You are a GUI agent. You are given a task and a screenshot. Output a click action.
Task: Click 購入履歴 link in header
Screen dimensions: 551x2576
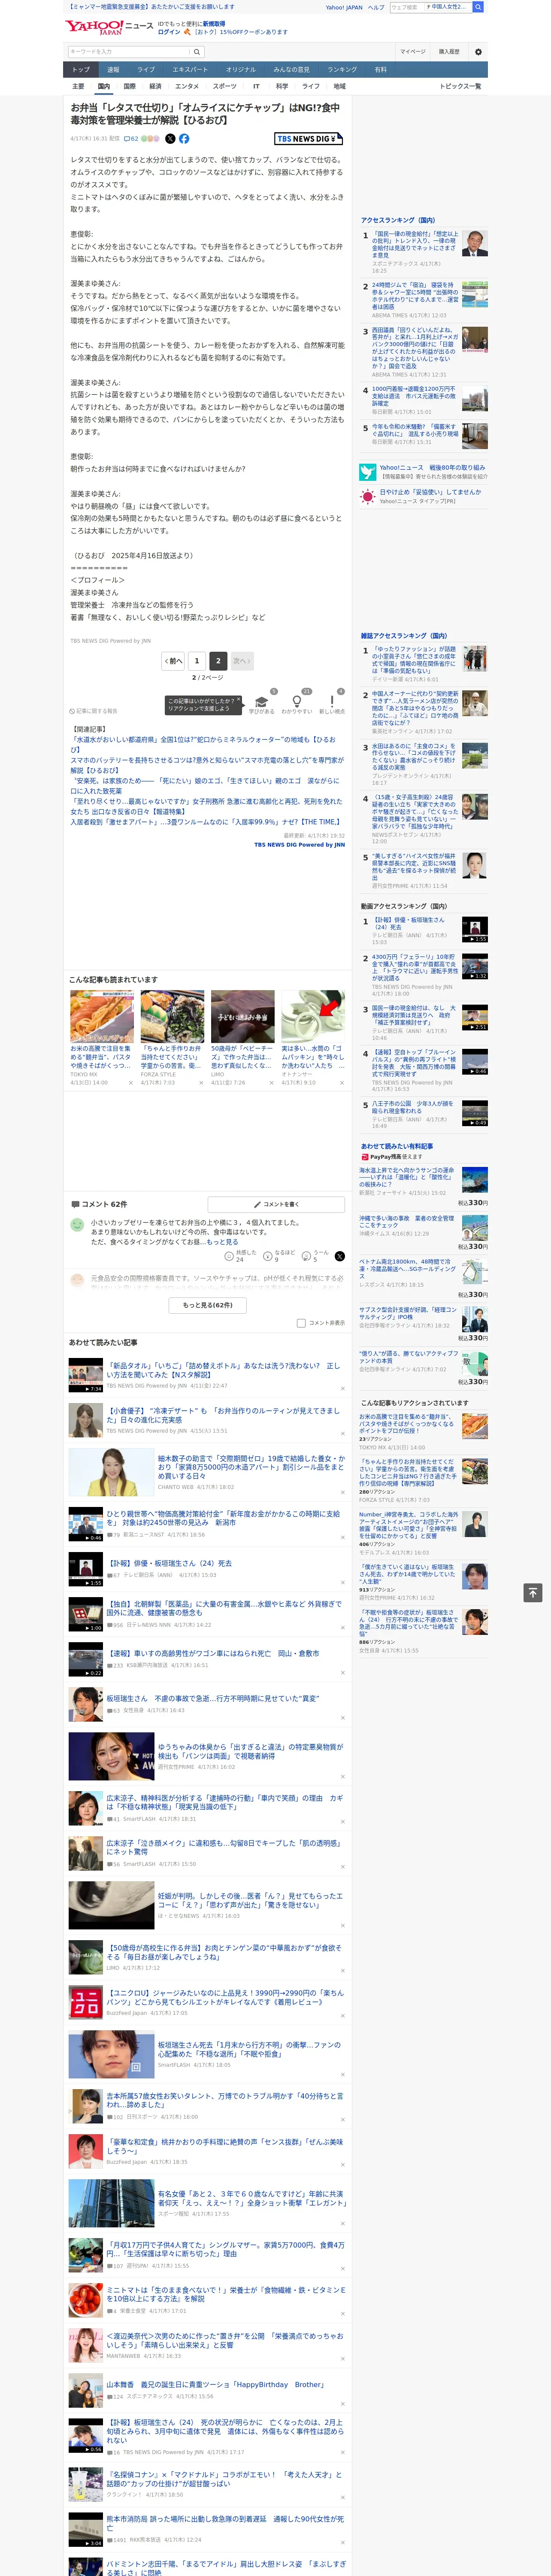tap(449, 52)
